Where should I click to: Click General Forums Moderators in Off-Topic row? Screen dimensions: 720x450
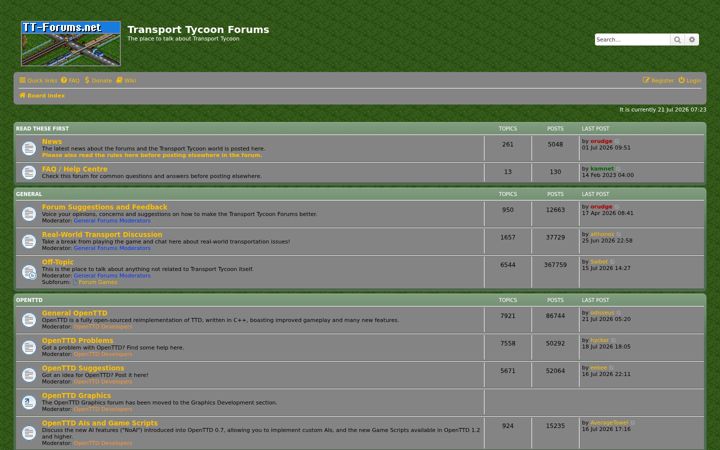click(x=112, y=276)
